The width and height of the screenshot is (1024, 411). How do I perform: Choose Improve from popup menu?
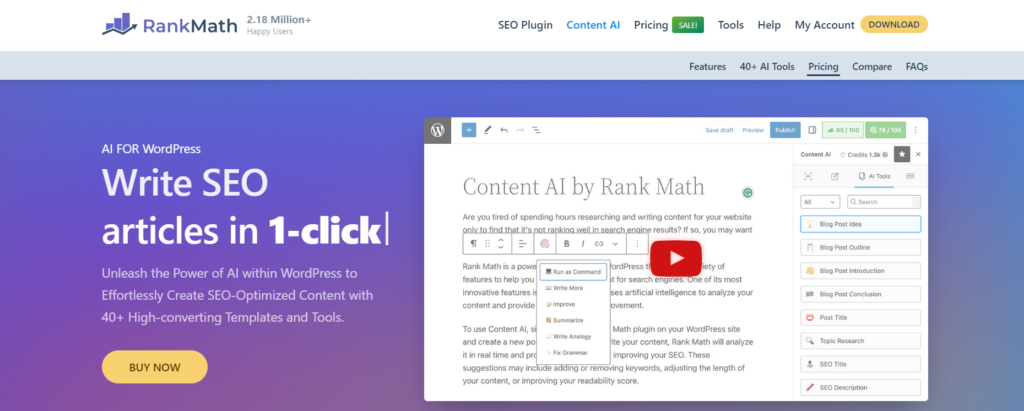560,304
